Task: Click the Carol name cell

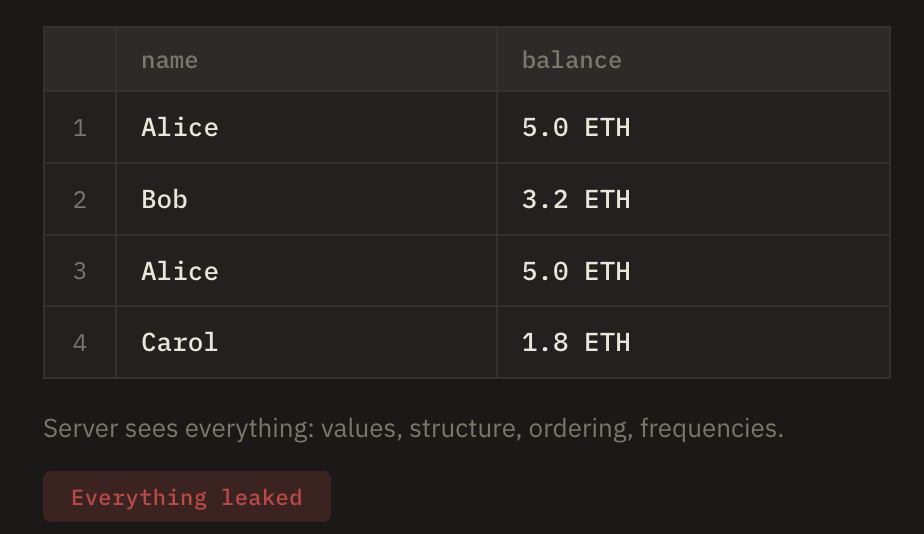Action: (x=180, y=342)
